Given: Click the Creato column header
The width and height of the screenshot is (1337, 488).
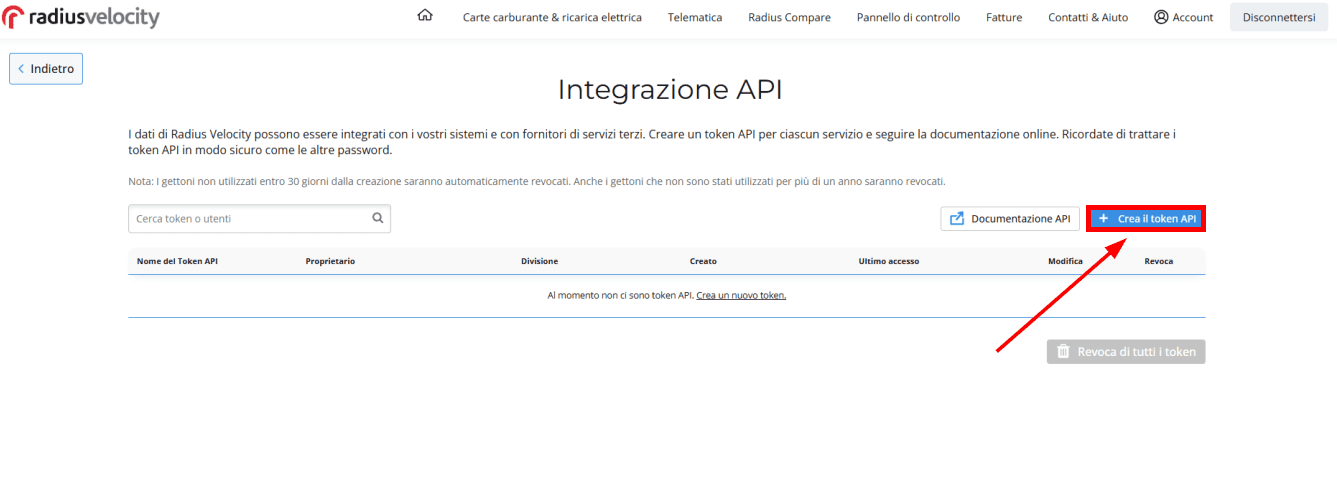Looking at the screenshot, I should tap(703, 261).
